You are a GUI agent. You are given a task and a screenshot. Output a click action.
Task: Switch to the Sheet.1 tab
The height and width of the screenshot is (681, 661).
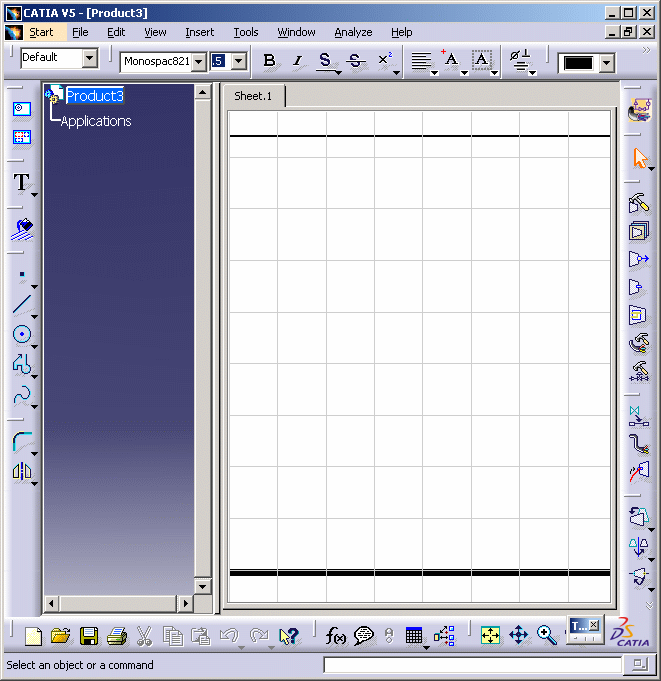tap(253, 96)
